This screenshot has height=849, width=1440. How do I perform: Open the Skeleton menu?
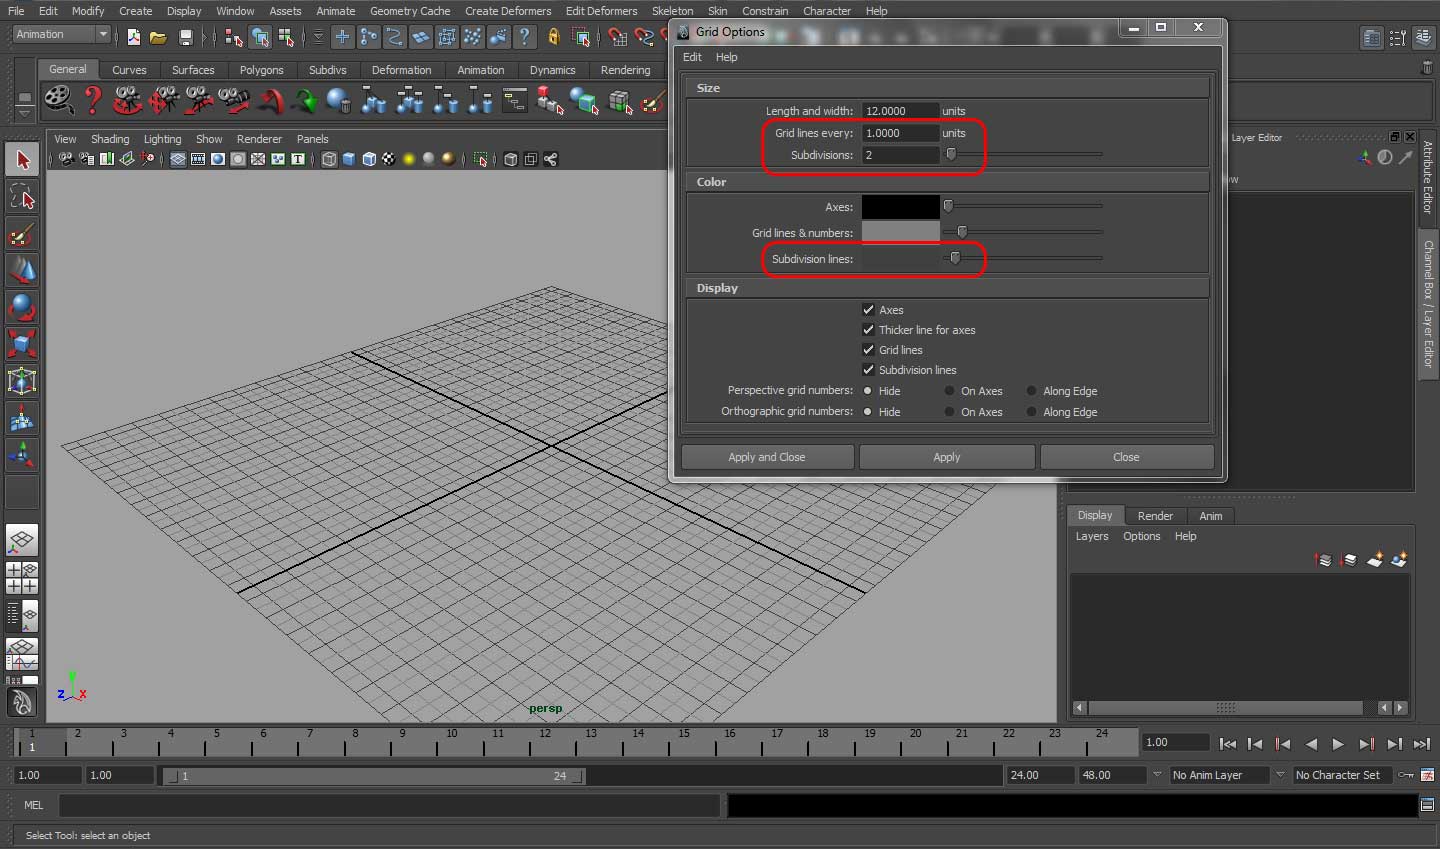pos(672,11)
